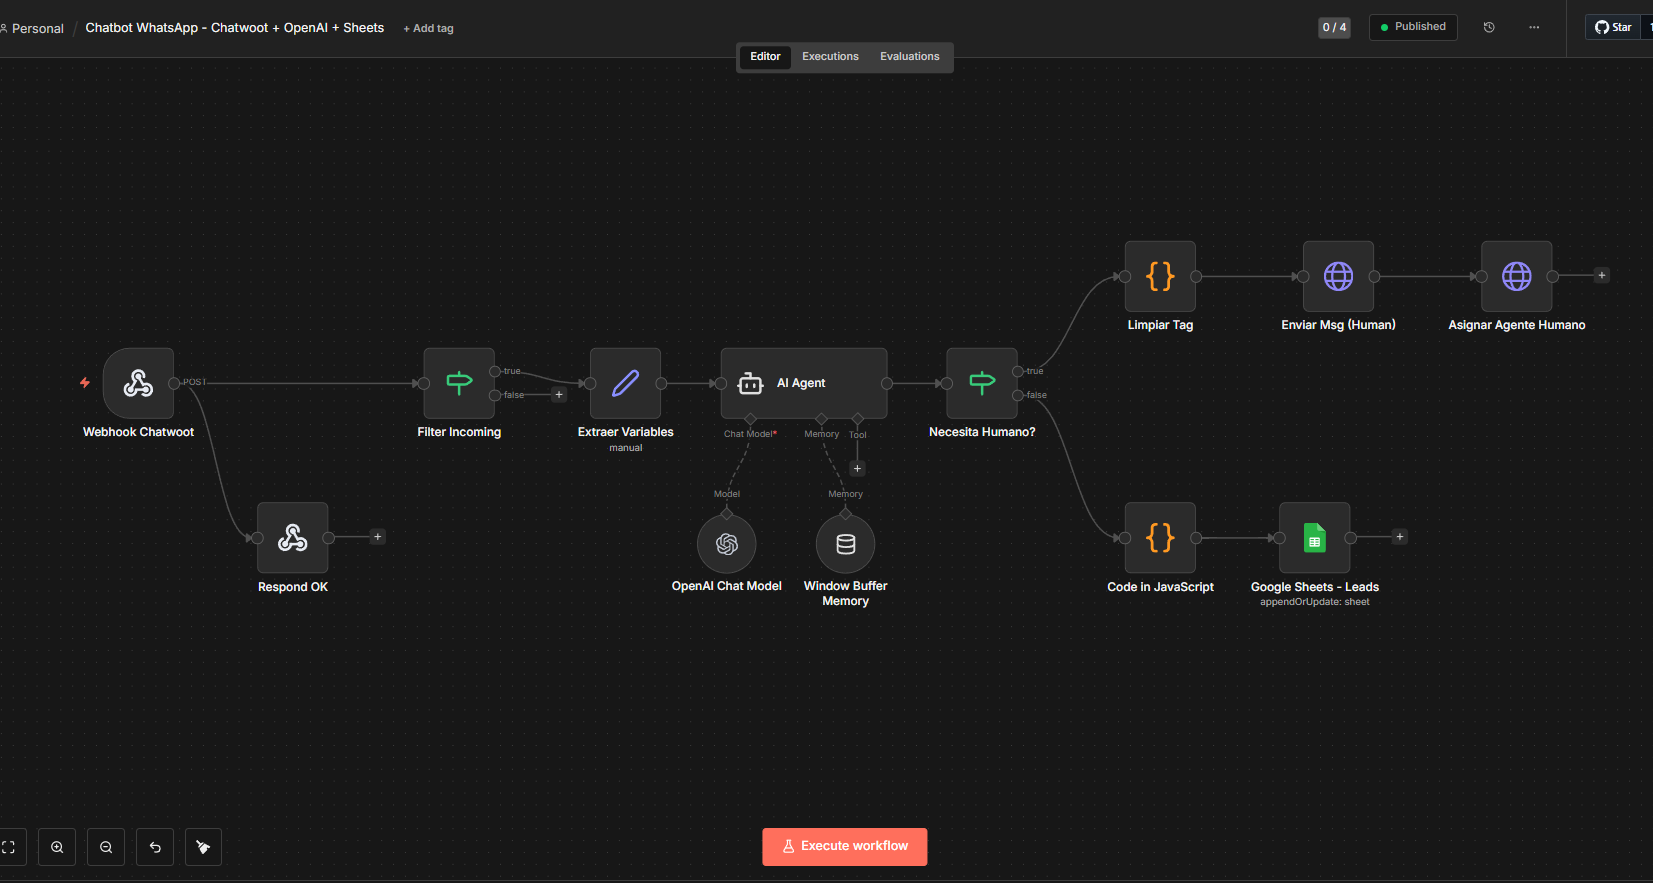
Task: Click the Execute workflow button
Action: tap(845, 847)
